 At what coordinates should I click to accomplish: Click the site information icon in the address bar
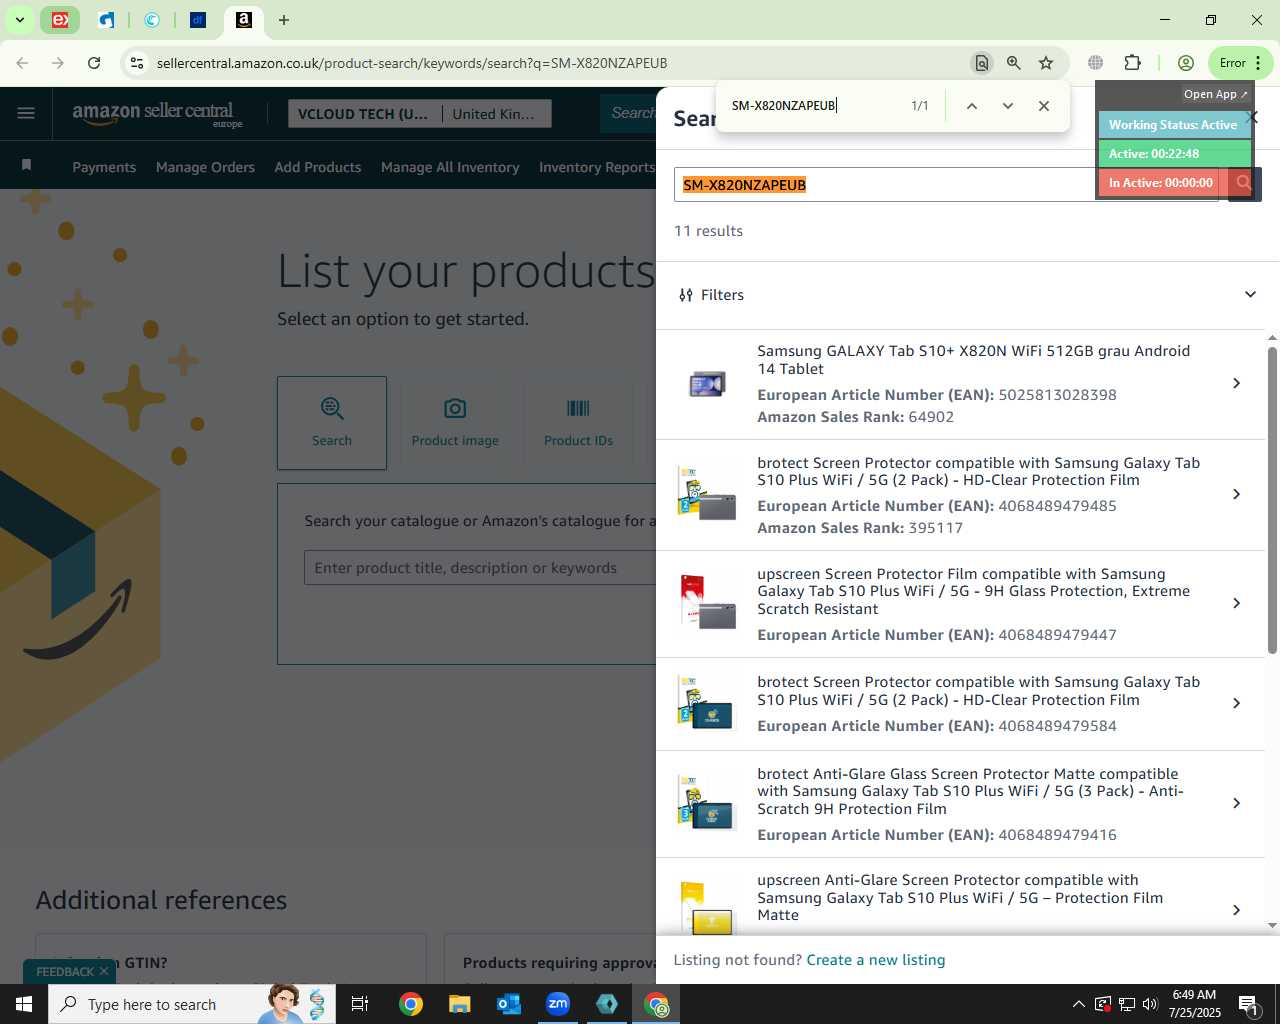tap(137, 63)
